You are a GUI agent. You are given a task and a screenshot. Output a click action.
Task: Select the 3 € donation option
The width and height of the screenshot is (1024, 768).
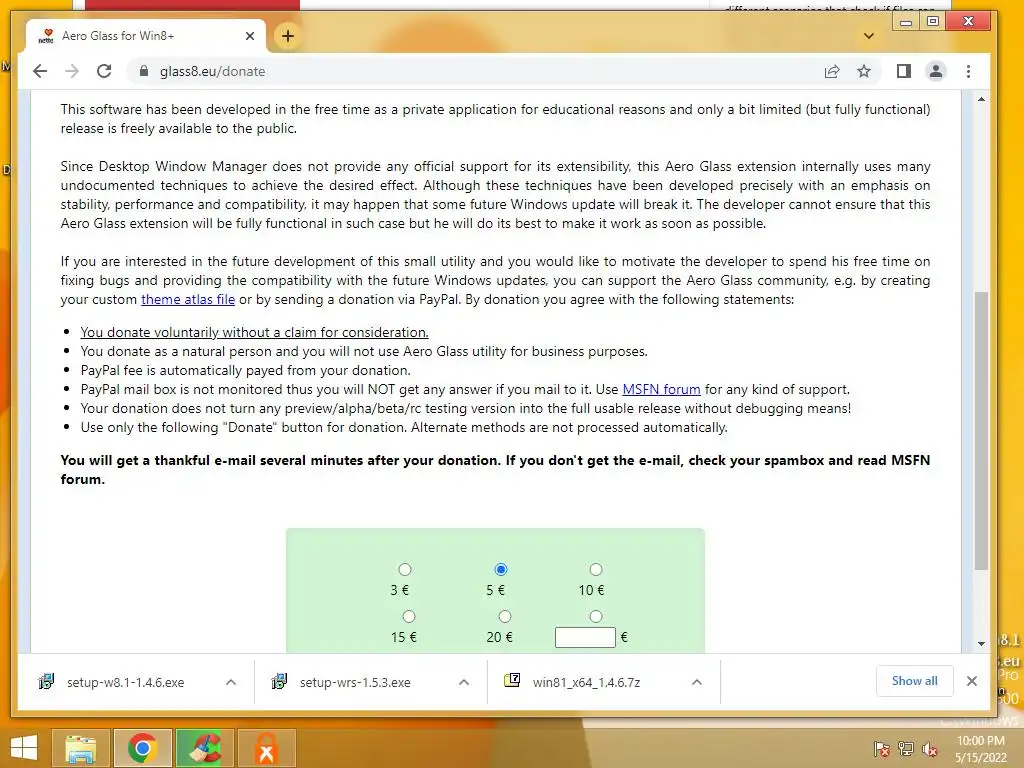click(405, 569)
